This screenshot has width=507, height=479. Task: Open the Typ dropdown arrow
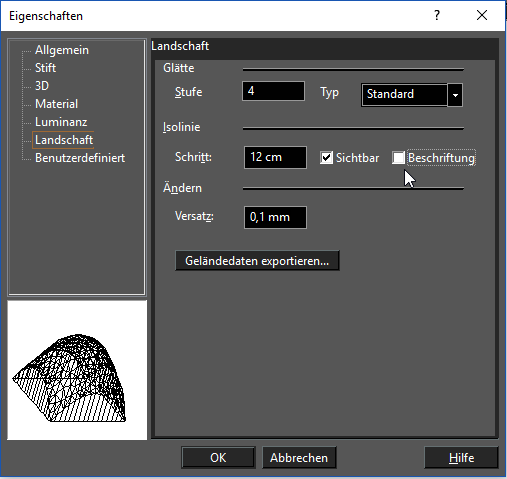[x=455, y=95]
